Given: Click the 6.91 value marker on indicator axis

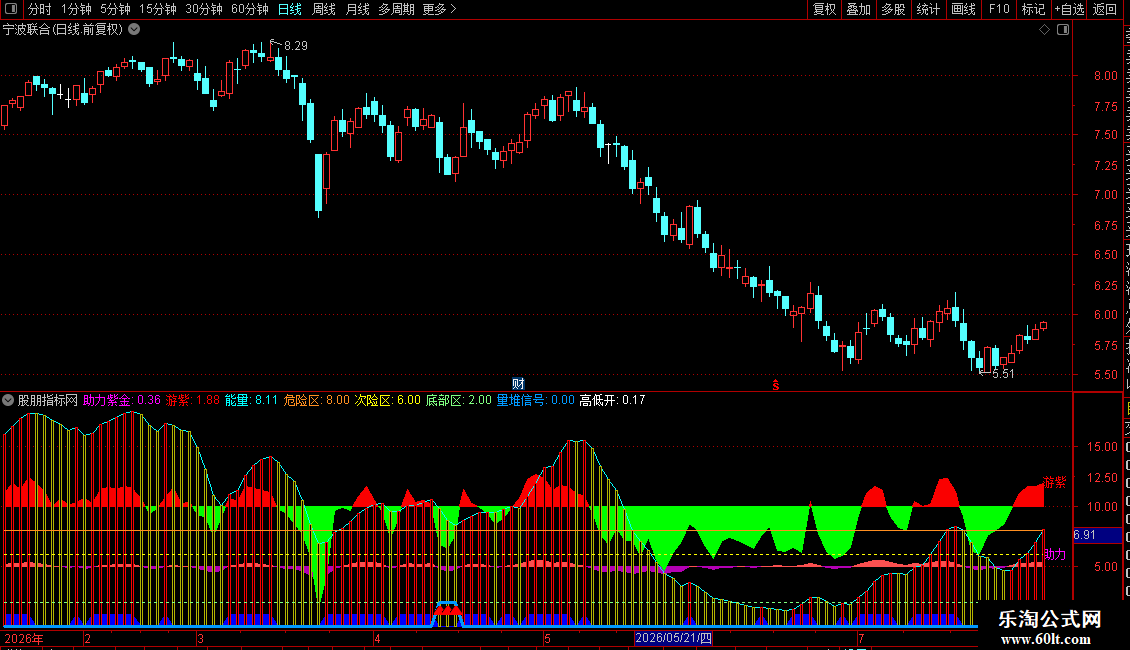Looking at the screenshot, I should [1097, 535].
